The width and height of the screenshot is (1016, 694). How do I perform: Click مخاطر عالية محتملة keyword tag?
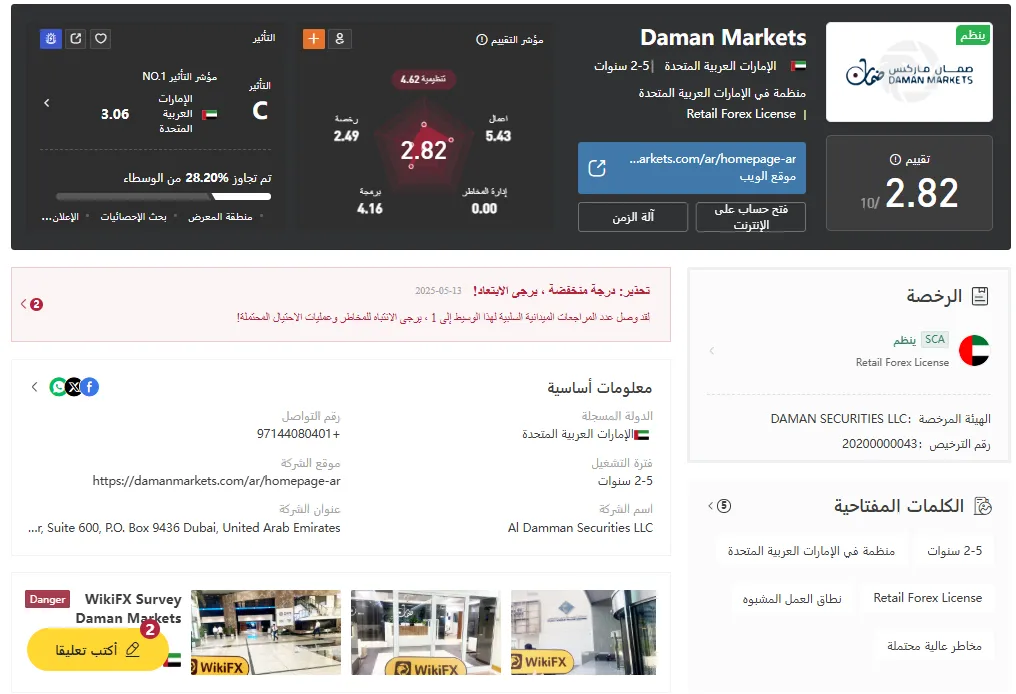934,646
